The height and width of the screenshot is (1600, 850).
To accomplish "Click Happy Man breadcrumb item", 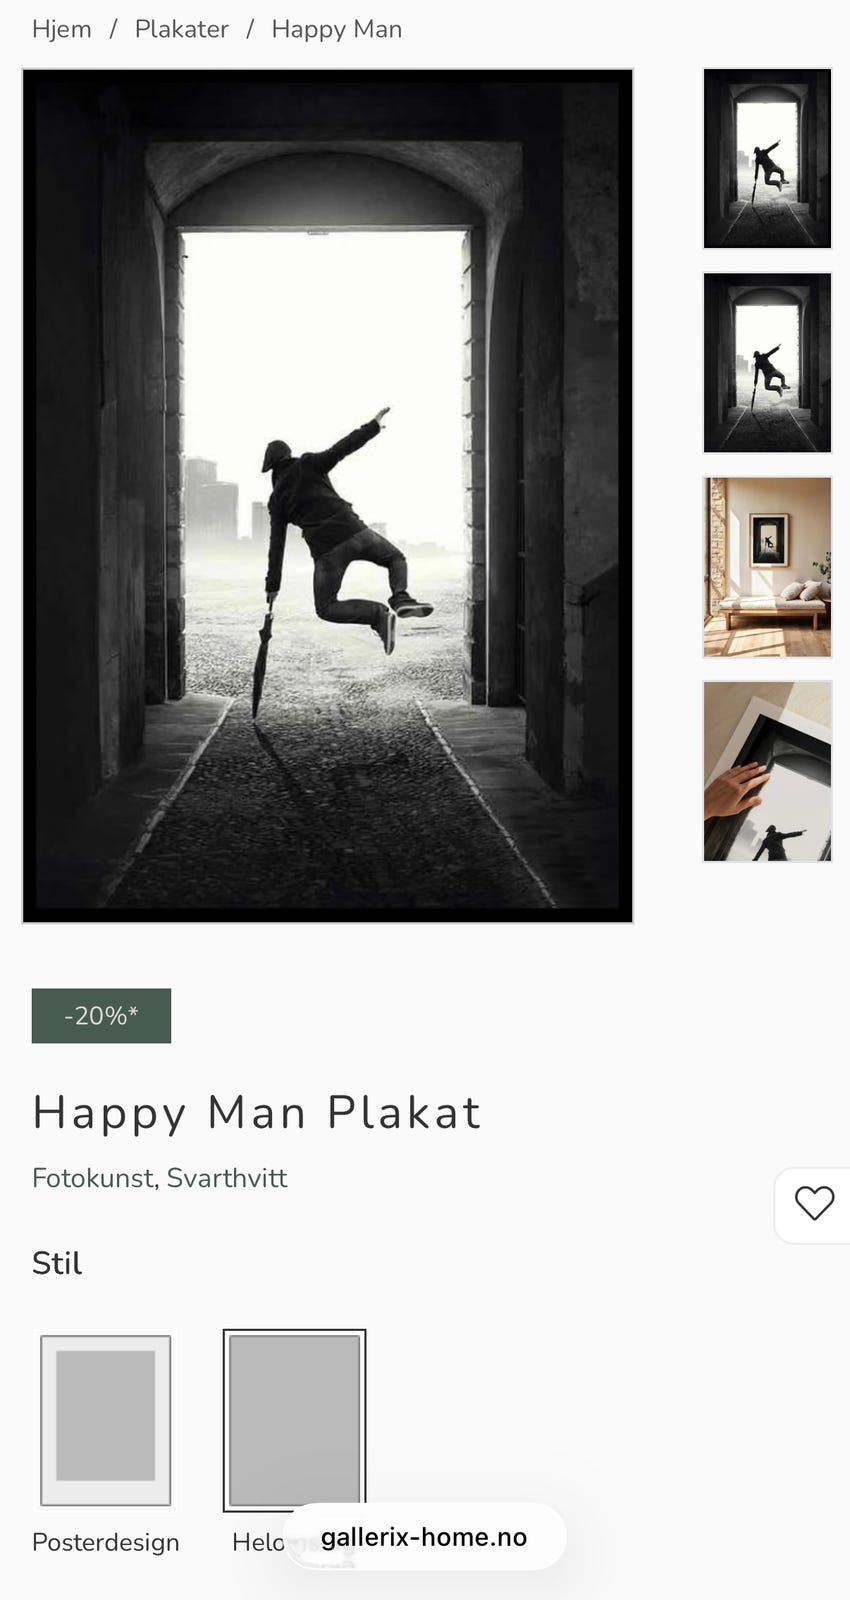I will pyautogui.click(x=337, y=29).
